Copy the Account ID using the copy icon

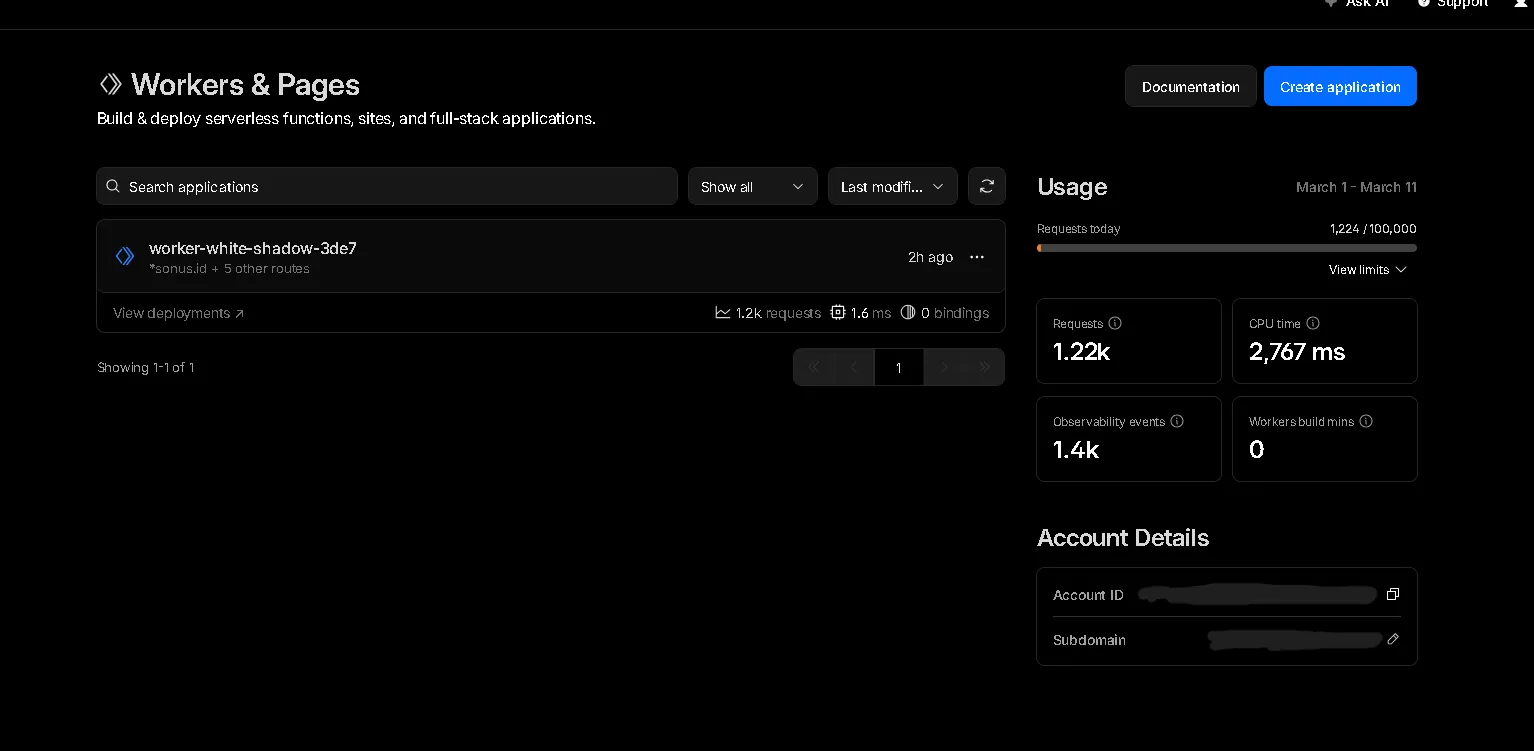coord(1392,594)
